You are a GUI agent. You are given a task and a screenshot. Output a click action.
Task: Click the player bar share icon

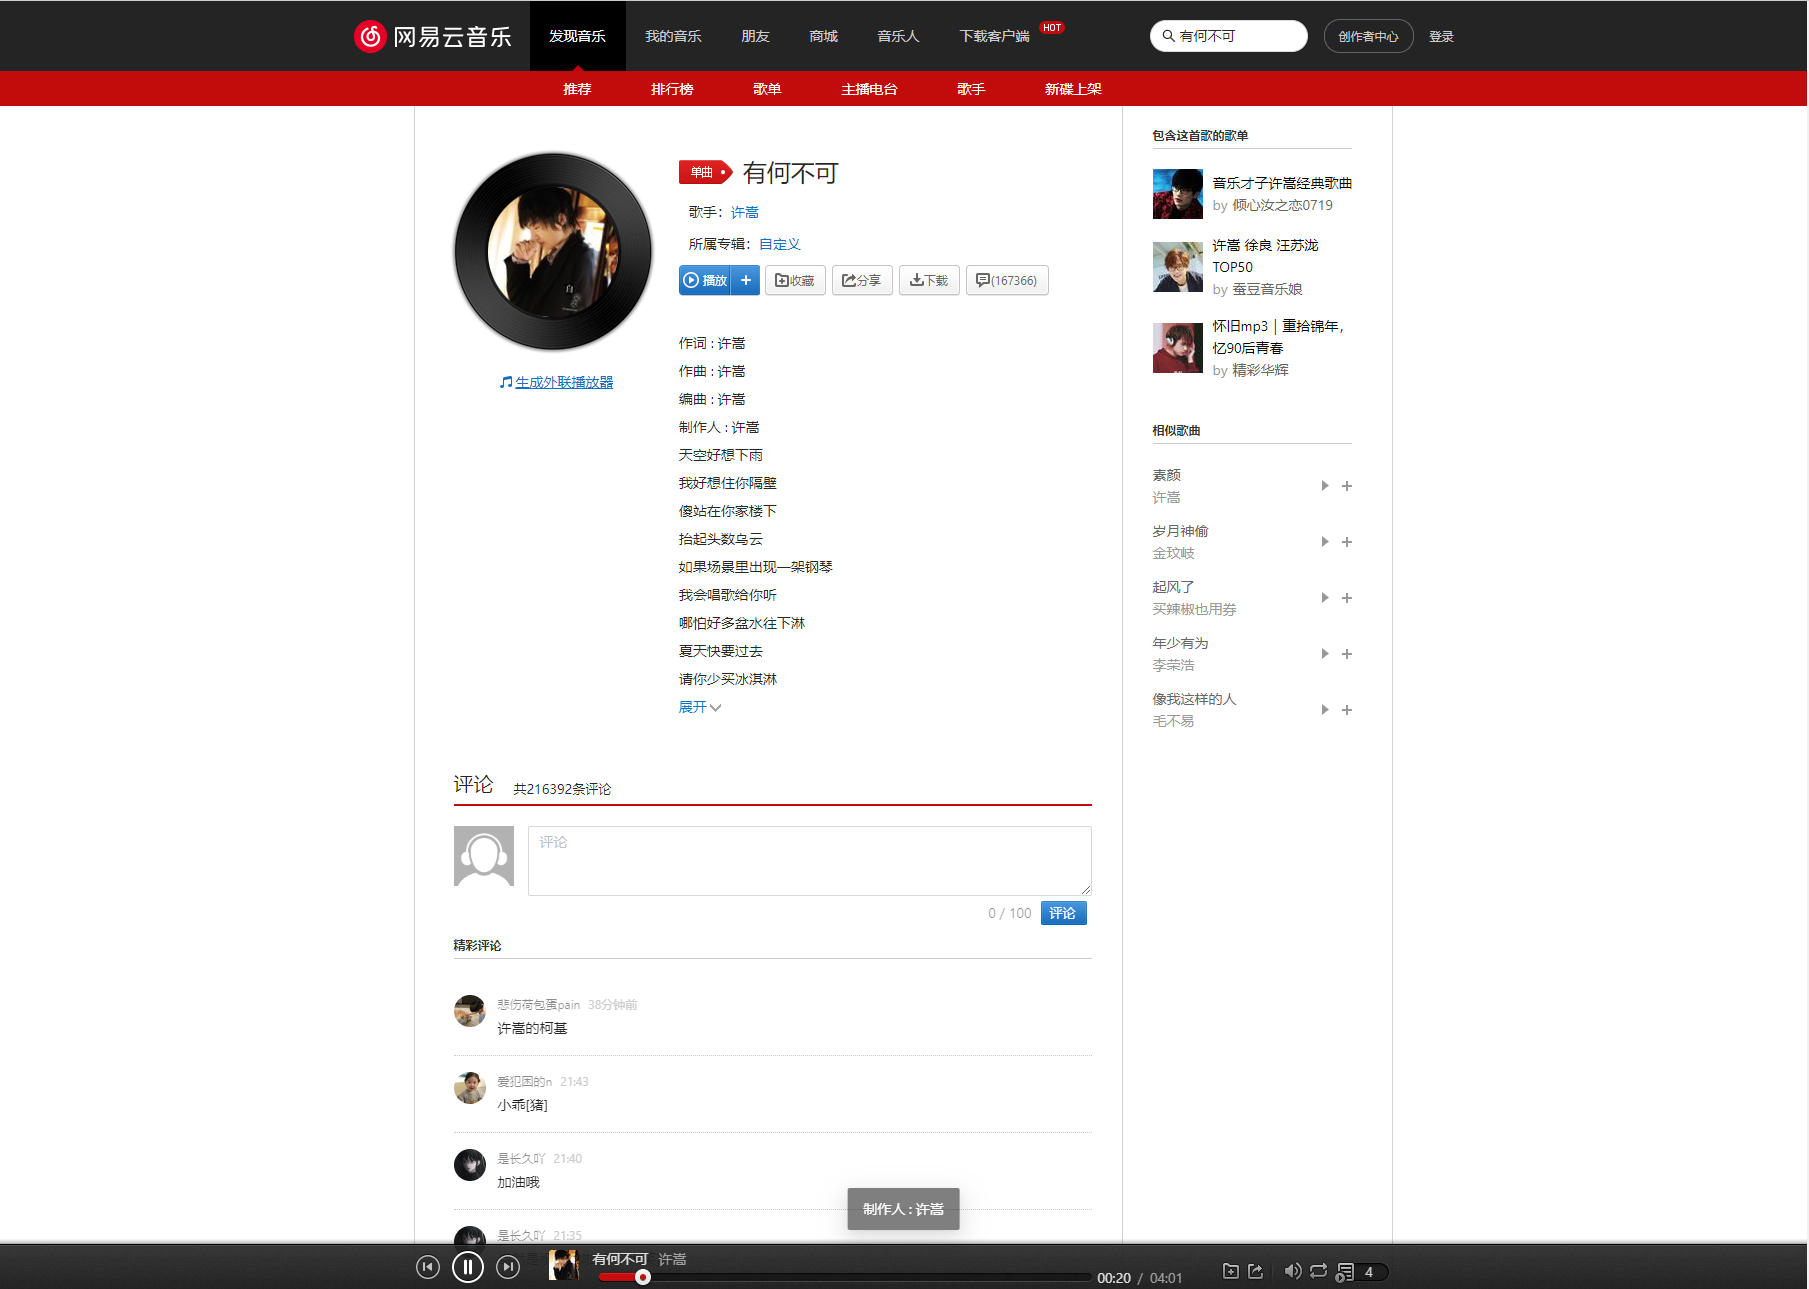pyautogui.click(x=1256, y=1271)
